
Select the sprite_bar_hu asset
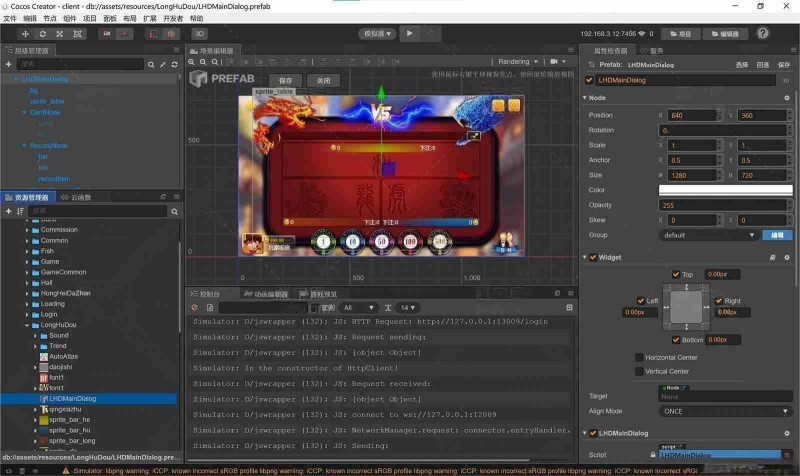pyautogui.click(x=69, y=430)
